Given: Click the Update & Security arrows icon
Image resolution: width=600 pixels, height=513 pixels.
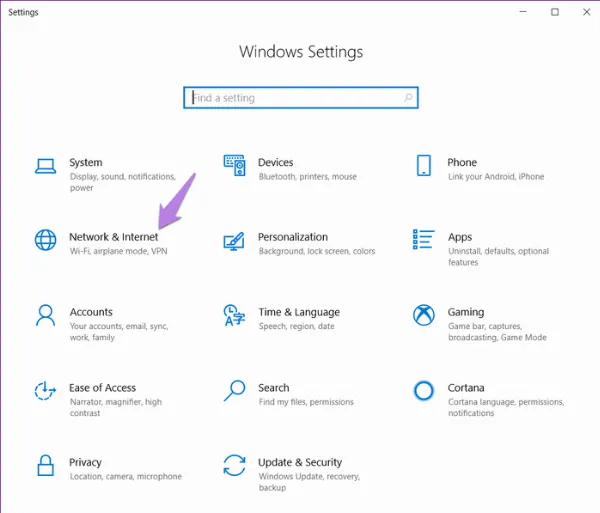Looking at the screenshot, I should (234, 466).
